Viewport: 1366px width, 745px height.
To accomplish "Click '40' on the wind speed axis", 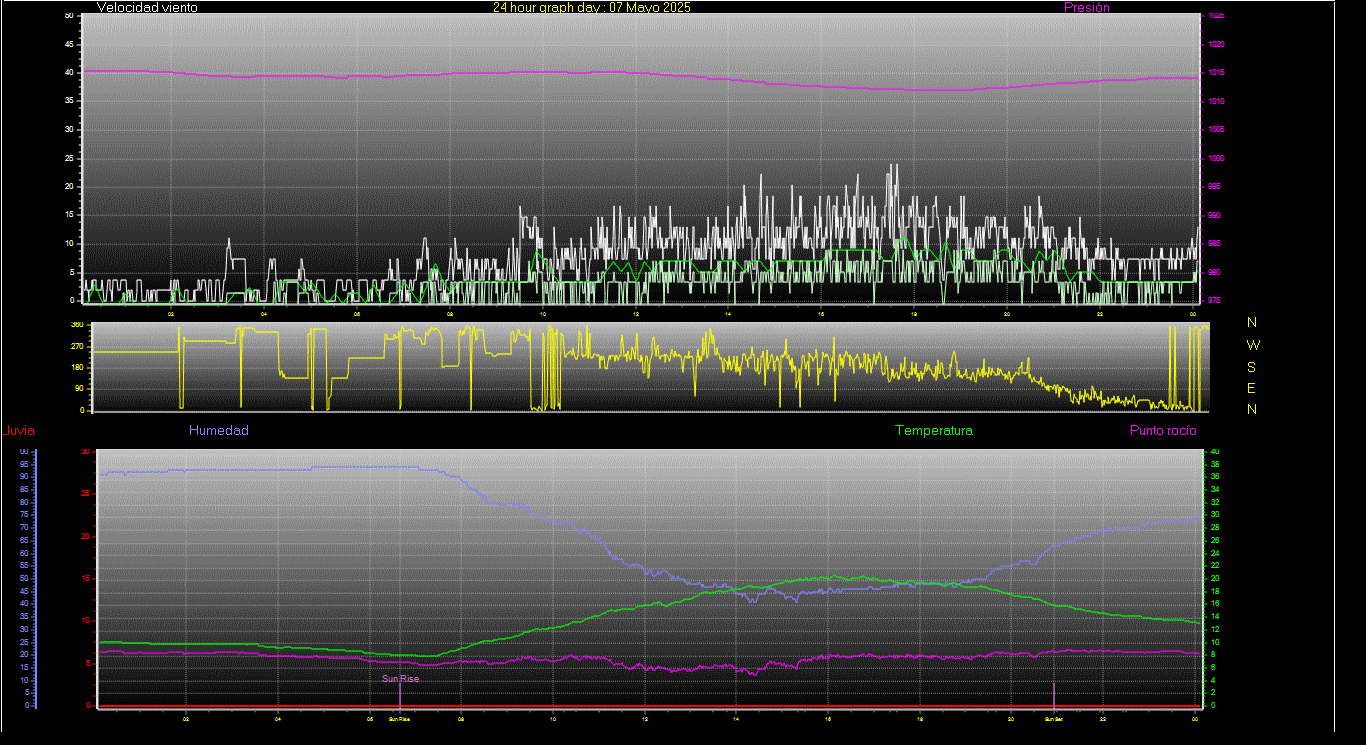I will tap(69, 73).
